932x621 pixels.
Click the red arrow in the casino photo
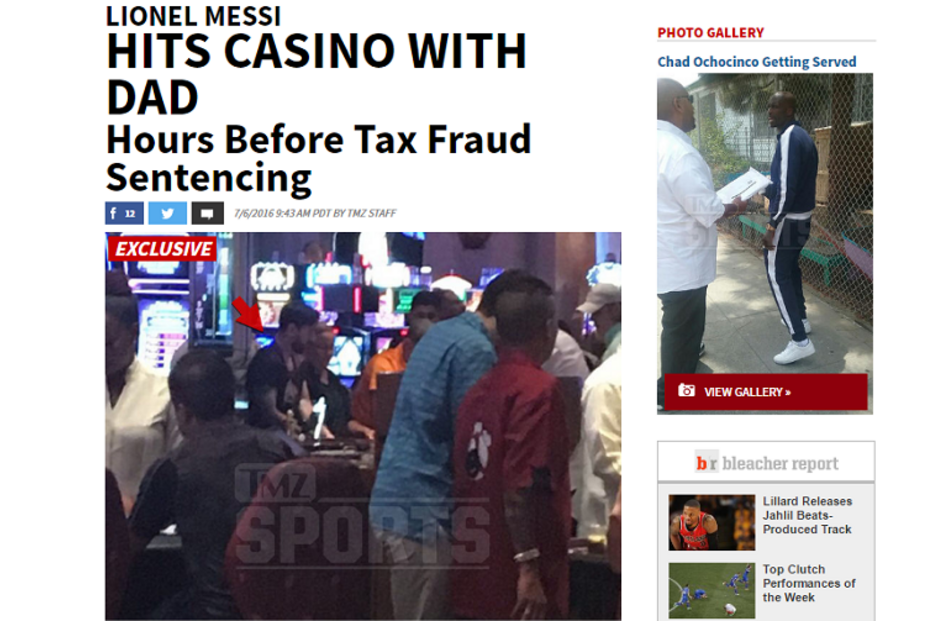(248, 314)
